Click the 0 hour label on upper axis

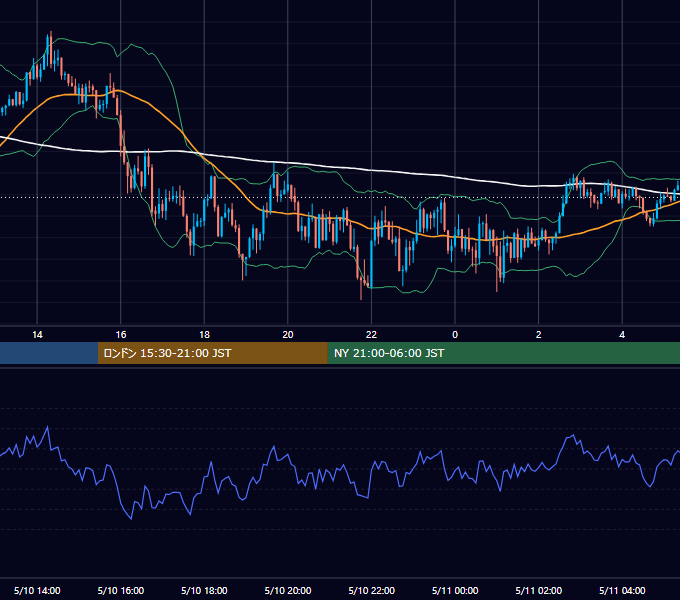455,335
